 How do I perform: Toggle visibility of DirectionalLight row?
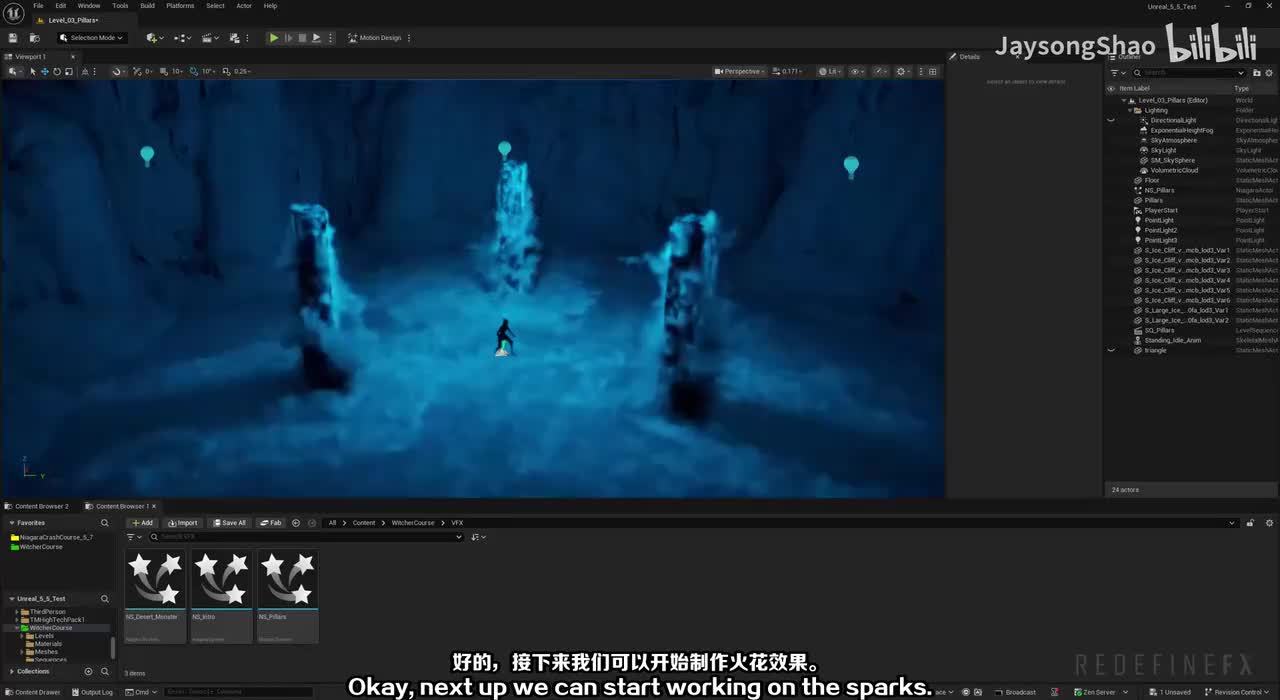coord(1110,120)
